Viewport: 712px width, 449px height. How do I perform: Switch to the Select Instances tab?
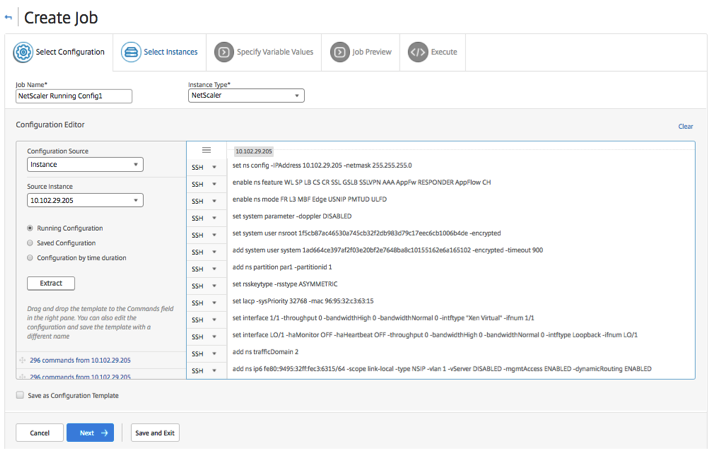coord(159,52)
